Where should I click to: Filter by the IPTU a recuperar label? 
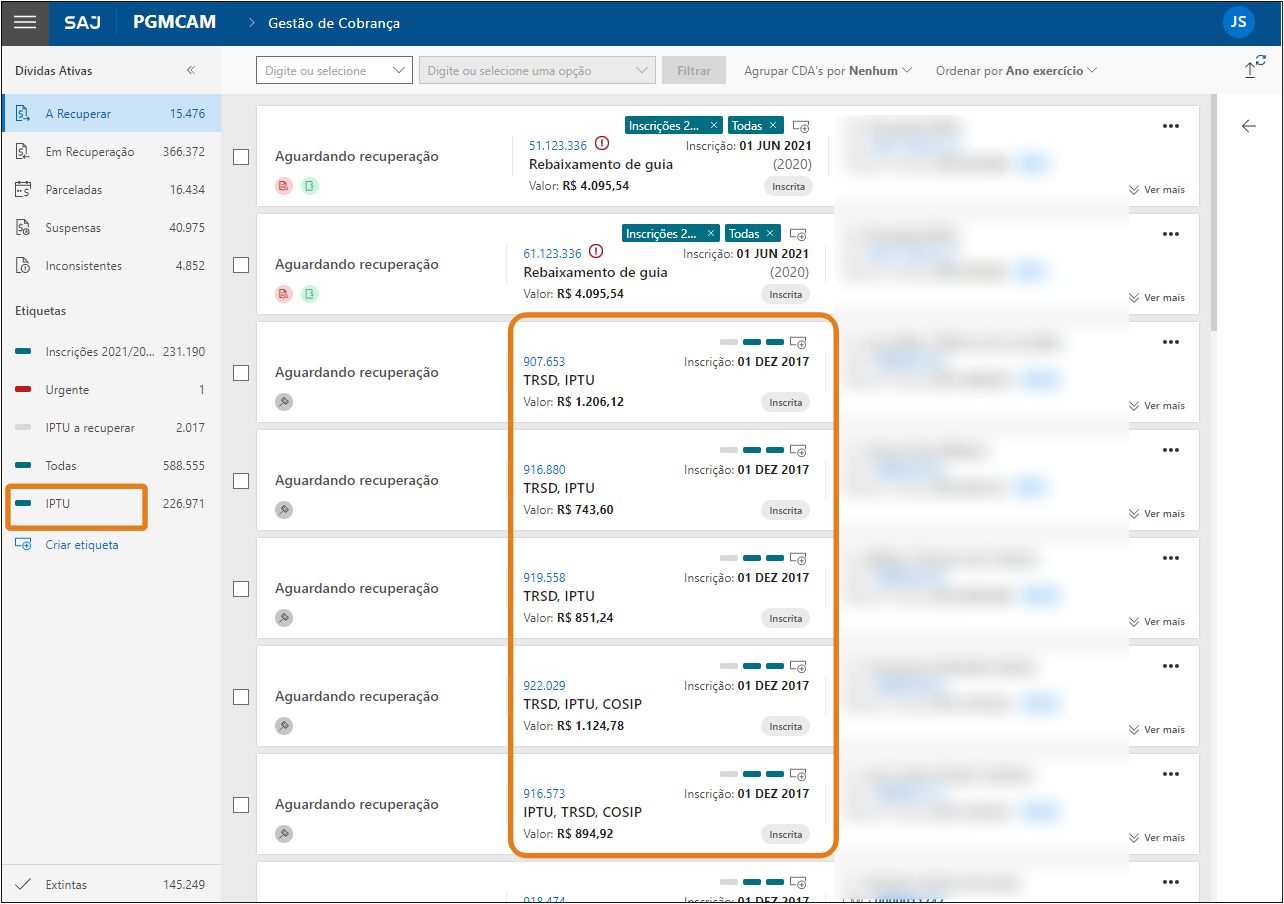(111, 428)
